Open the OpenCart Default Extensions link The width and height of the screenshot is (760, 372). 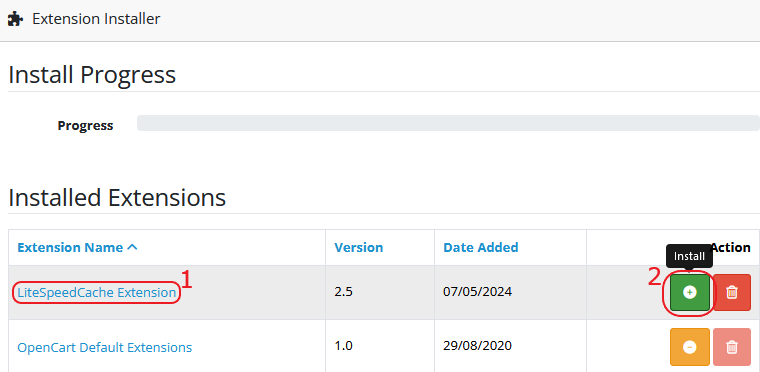pos(105,347)
